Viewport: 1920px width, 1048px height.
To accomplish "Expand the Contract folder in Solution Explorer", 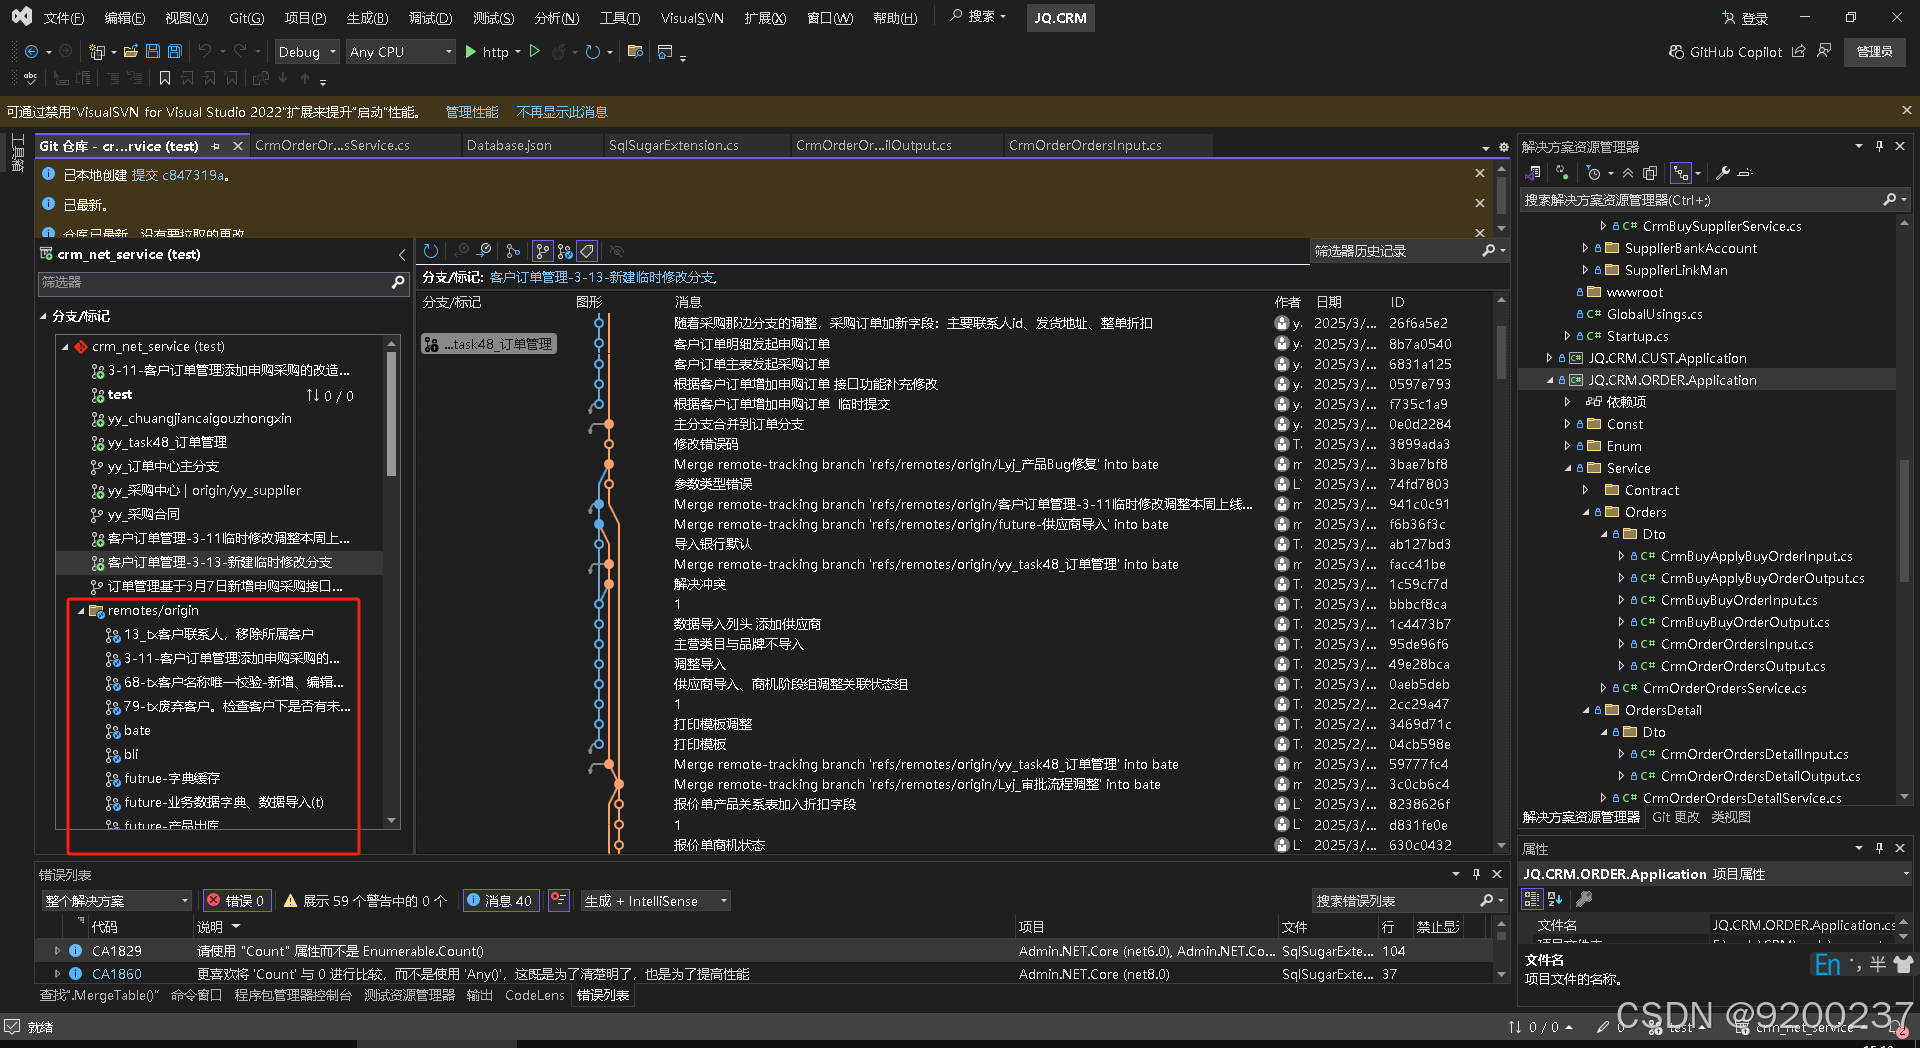I will pyautogui.click(x=1586, y=490).
